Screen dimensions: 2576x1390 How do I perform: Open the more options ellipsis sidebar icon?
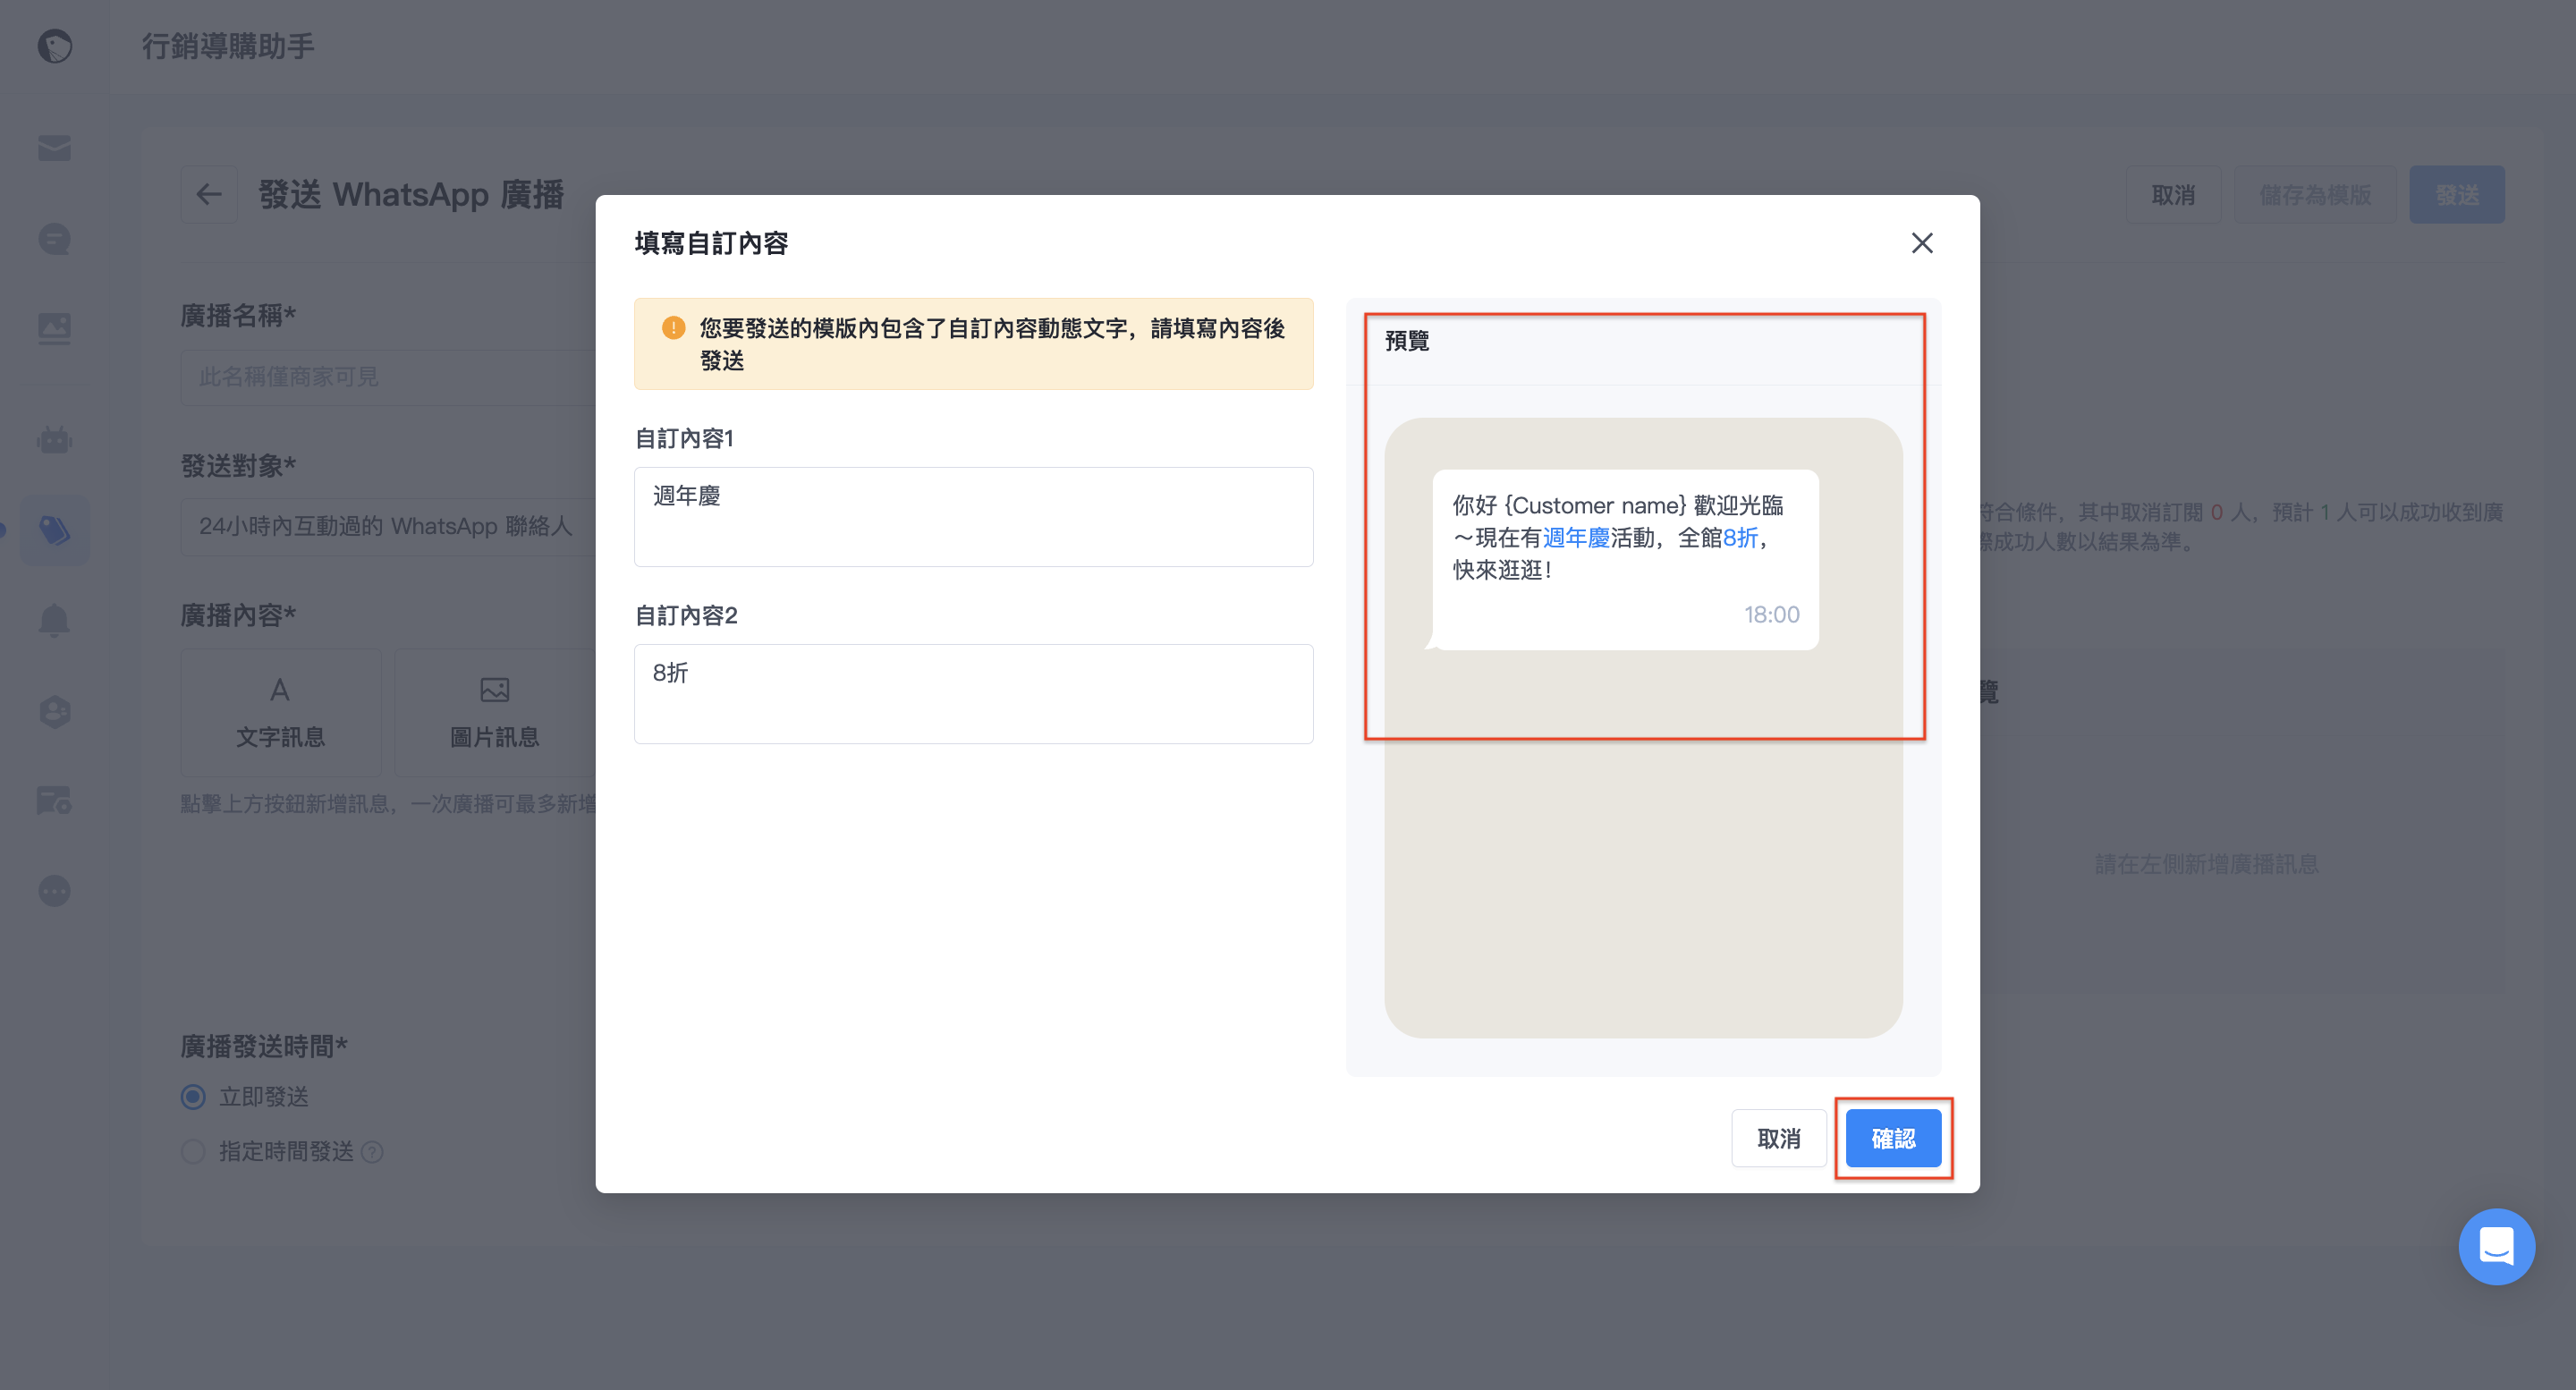coord(55,890)
